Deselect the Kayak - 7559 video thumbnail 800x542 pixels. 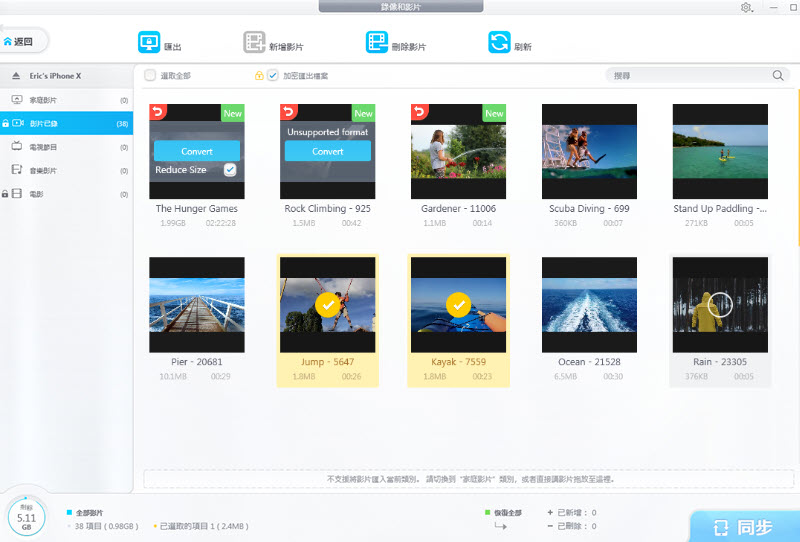click(458, 304)
